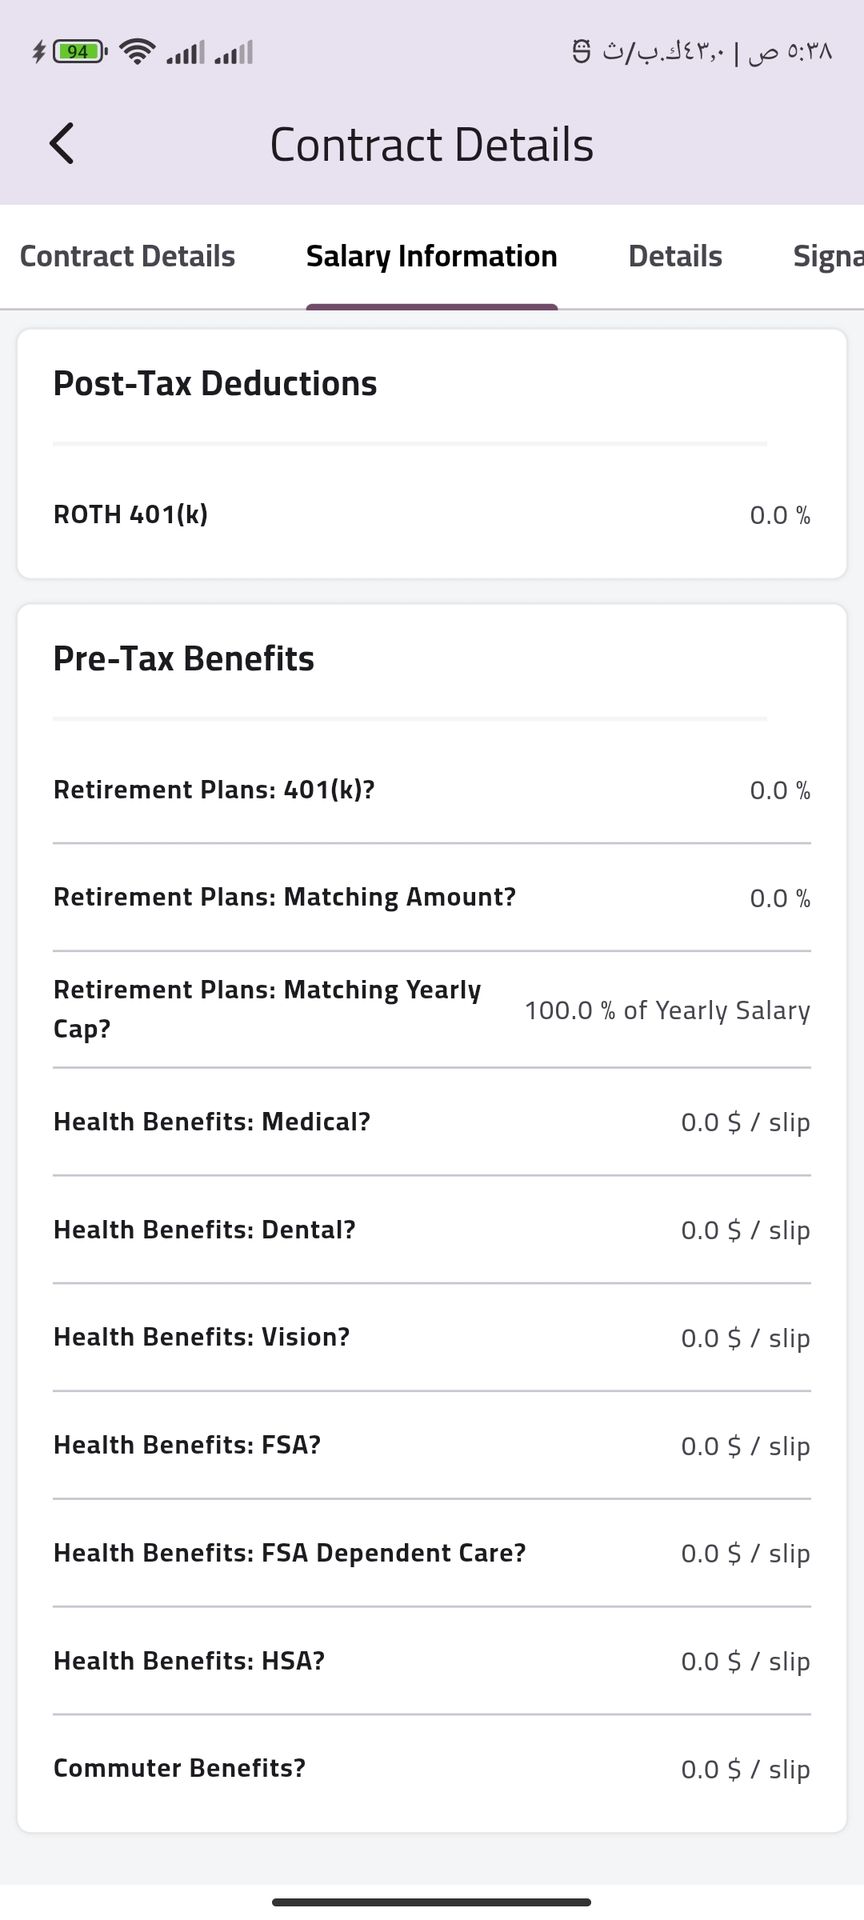Tap Health Benefits: HSA? row

(x=431, y=1661)
